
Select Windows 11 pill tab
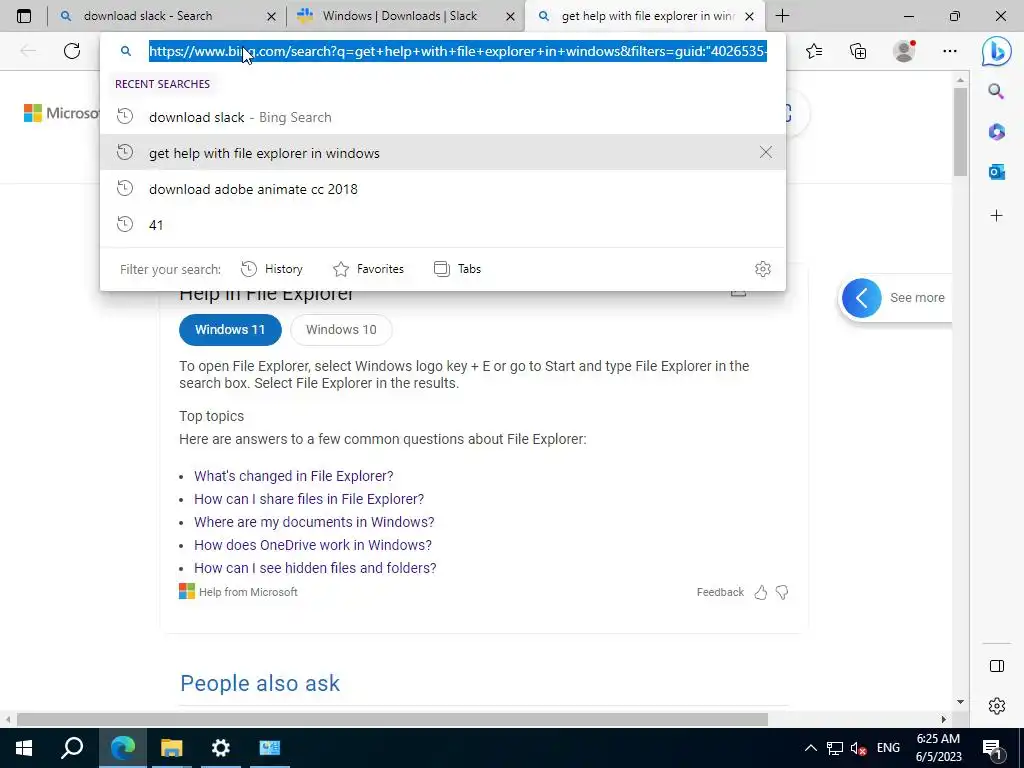[x=230, y=330]
